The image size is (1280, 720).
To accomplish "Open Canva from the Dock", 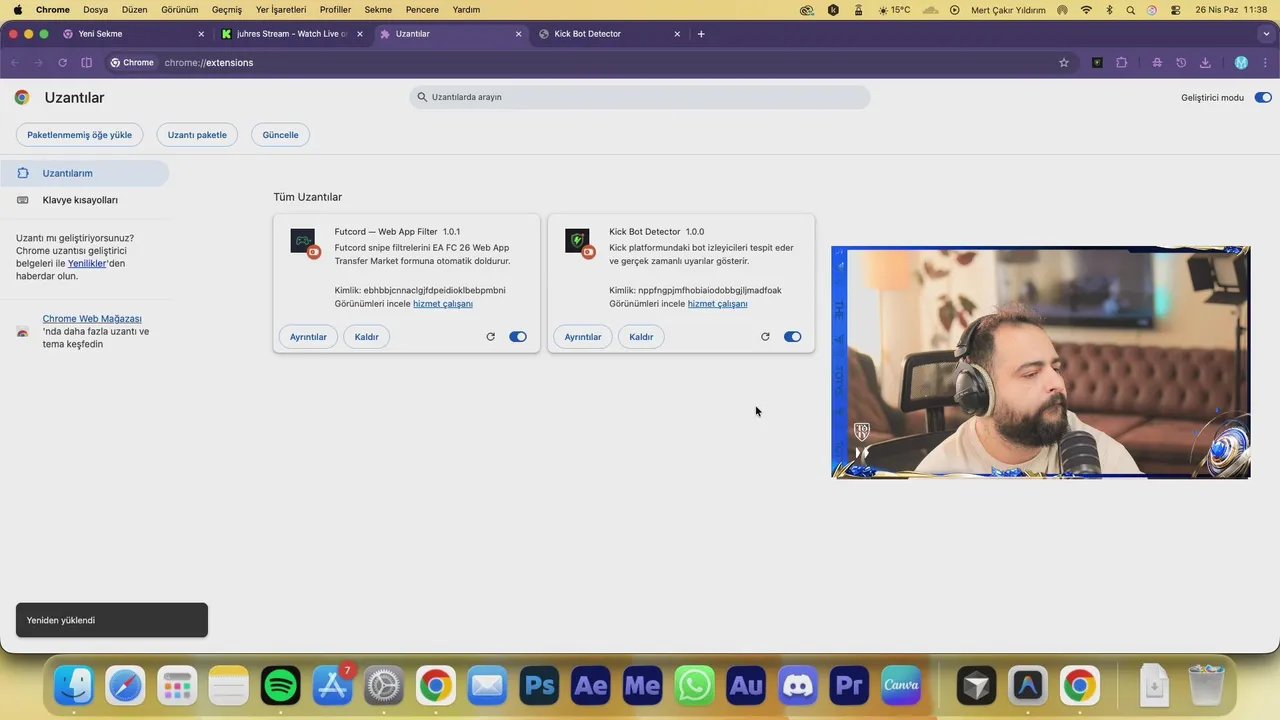I will coord(901,686).
